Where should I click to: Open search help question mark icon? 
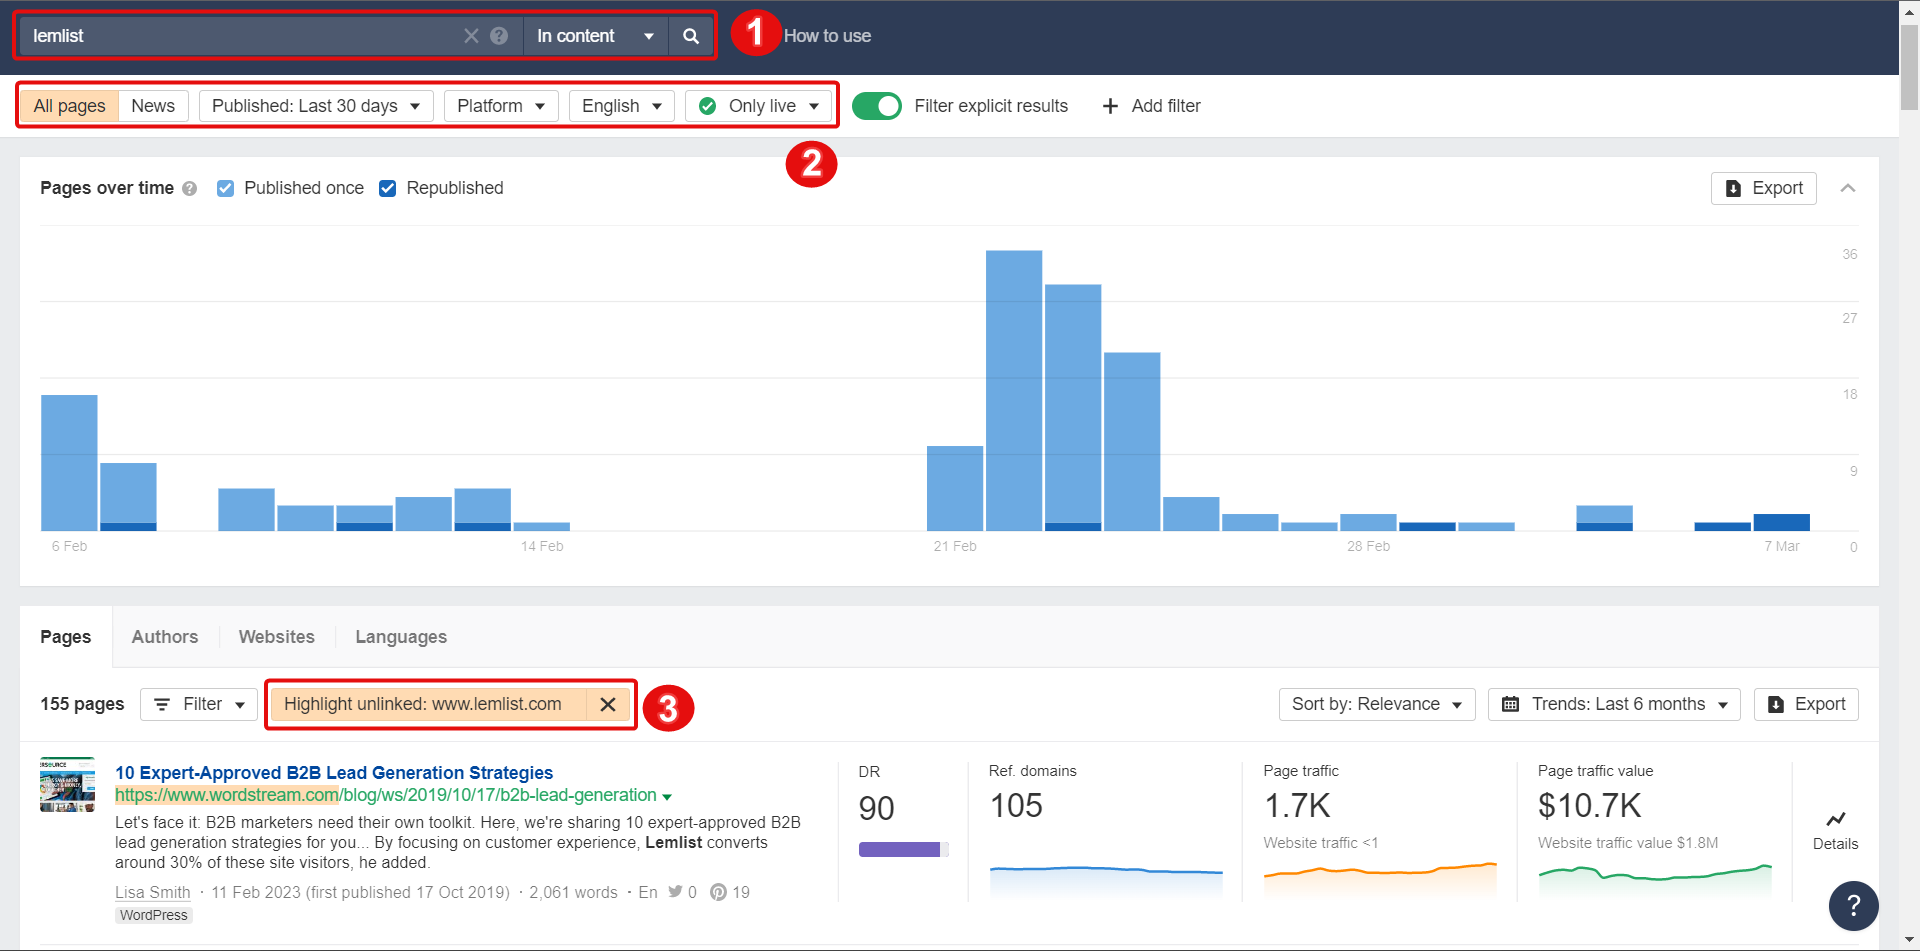pyautogui.click(x=499, y=36)
